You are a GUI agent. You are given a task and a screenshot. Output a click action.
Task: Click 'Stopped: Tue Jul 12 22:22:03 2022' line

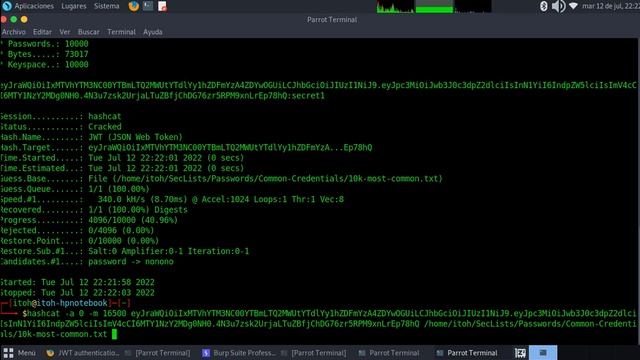coord(78,293)
